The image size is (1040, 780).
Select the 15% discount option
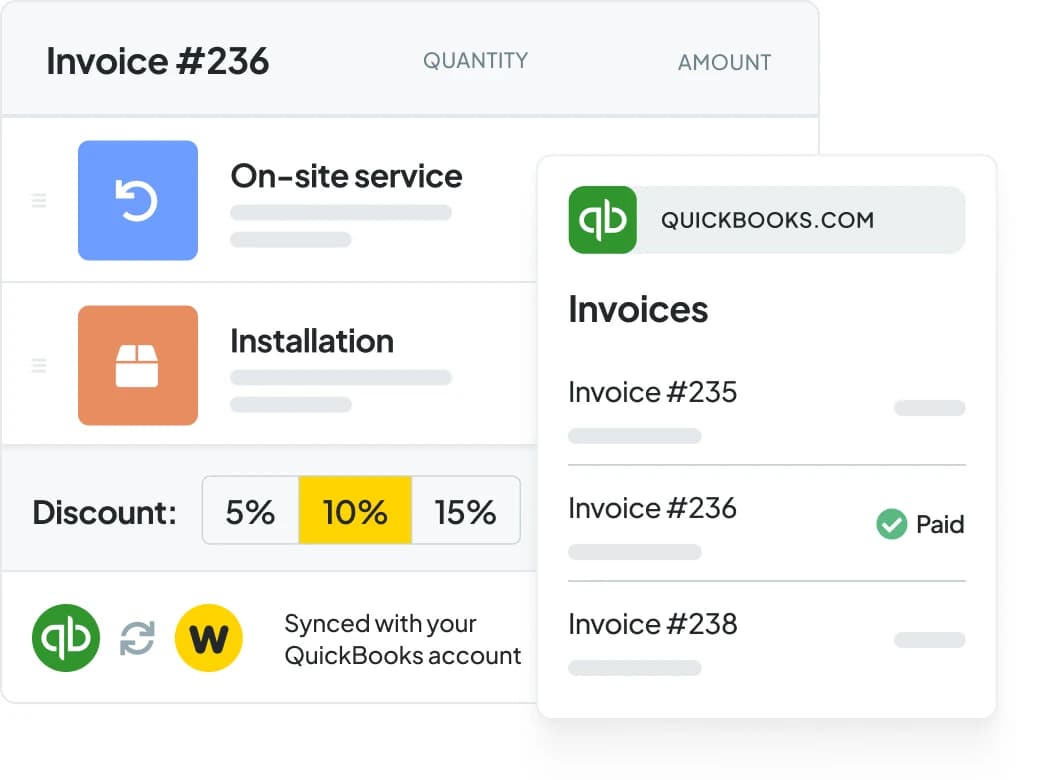tap(466, 511)
